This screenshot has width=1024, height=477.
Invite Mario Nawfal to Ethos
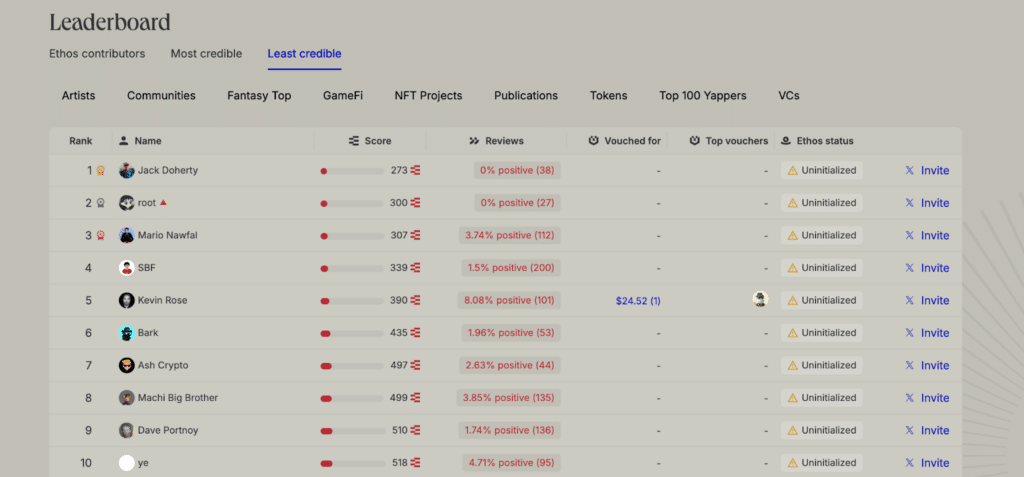click(x=935, y=235)
